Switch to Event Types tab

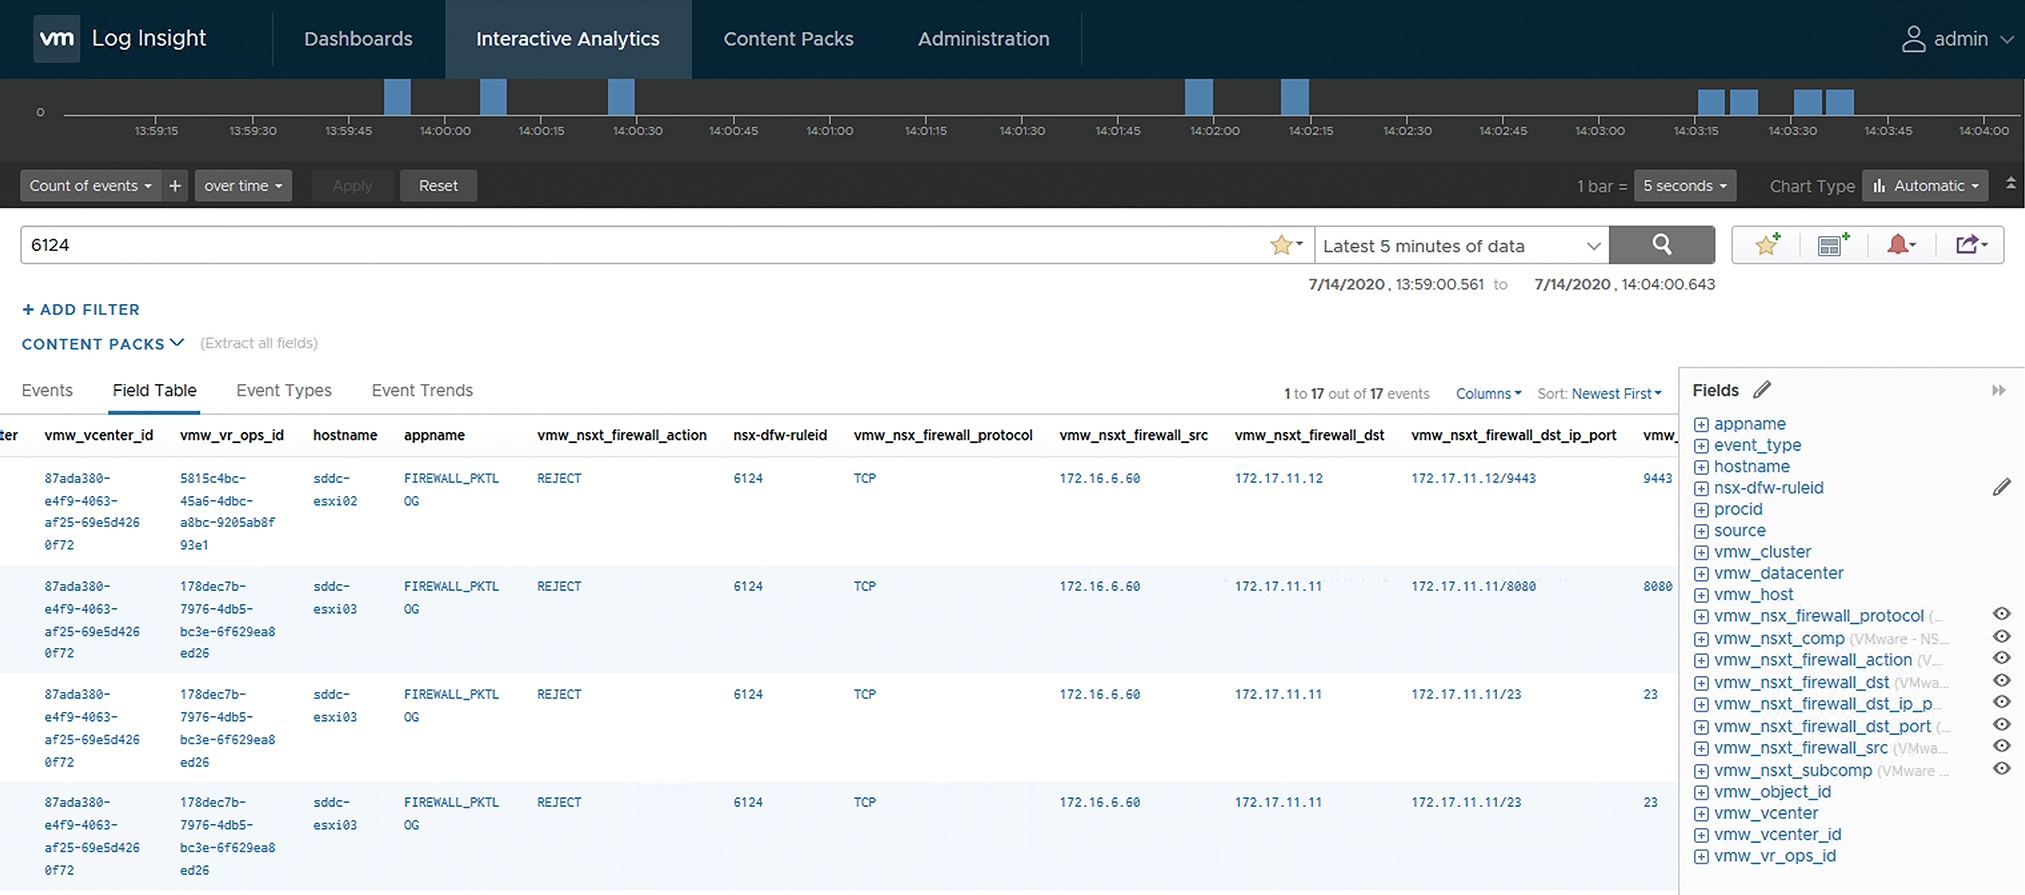284,391
